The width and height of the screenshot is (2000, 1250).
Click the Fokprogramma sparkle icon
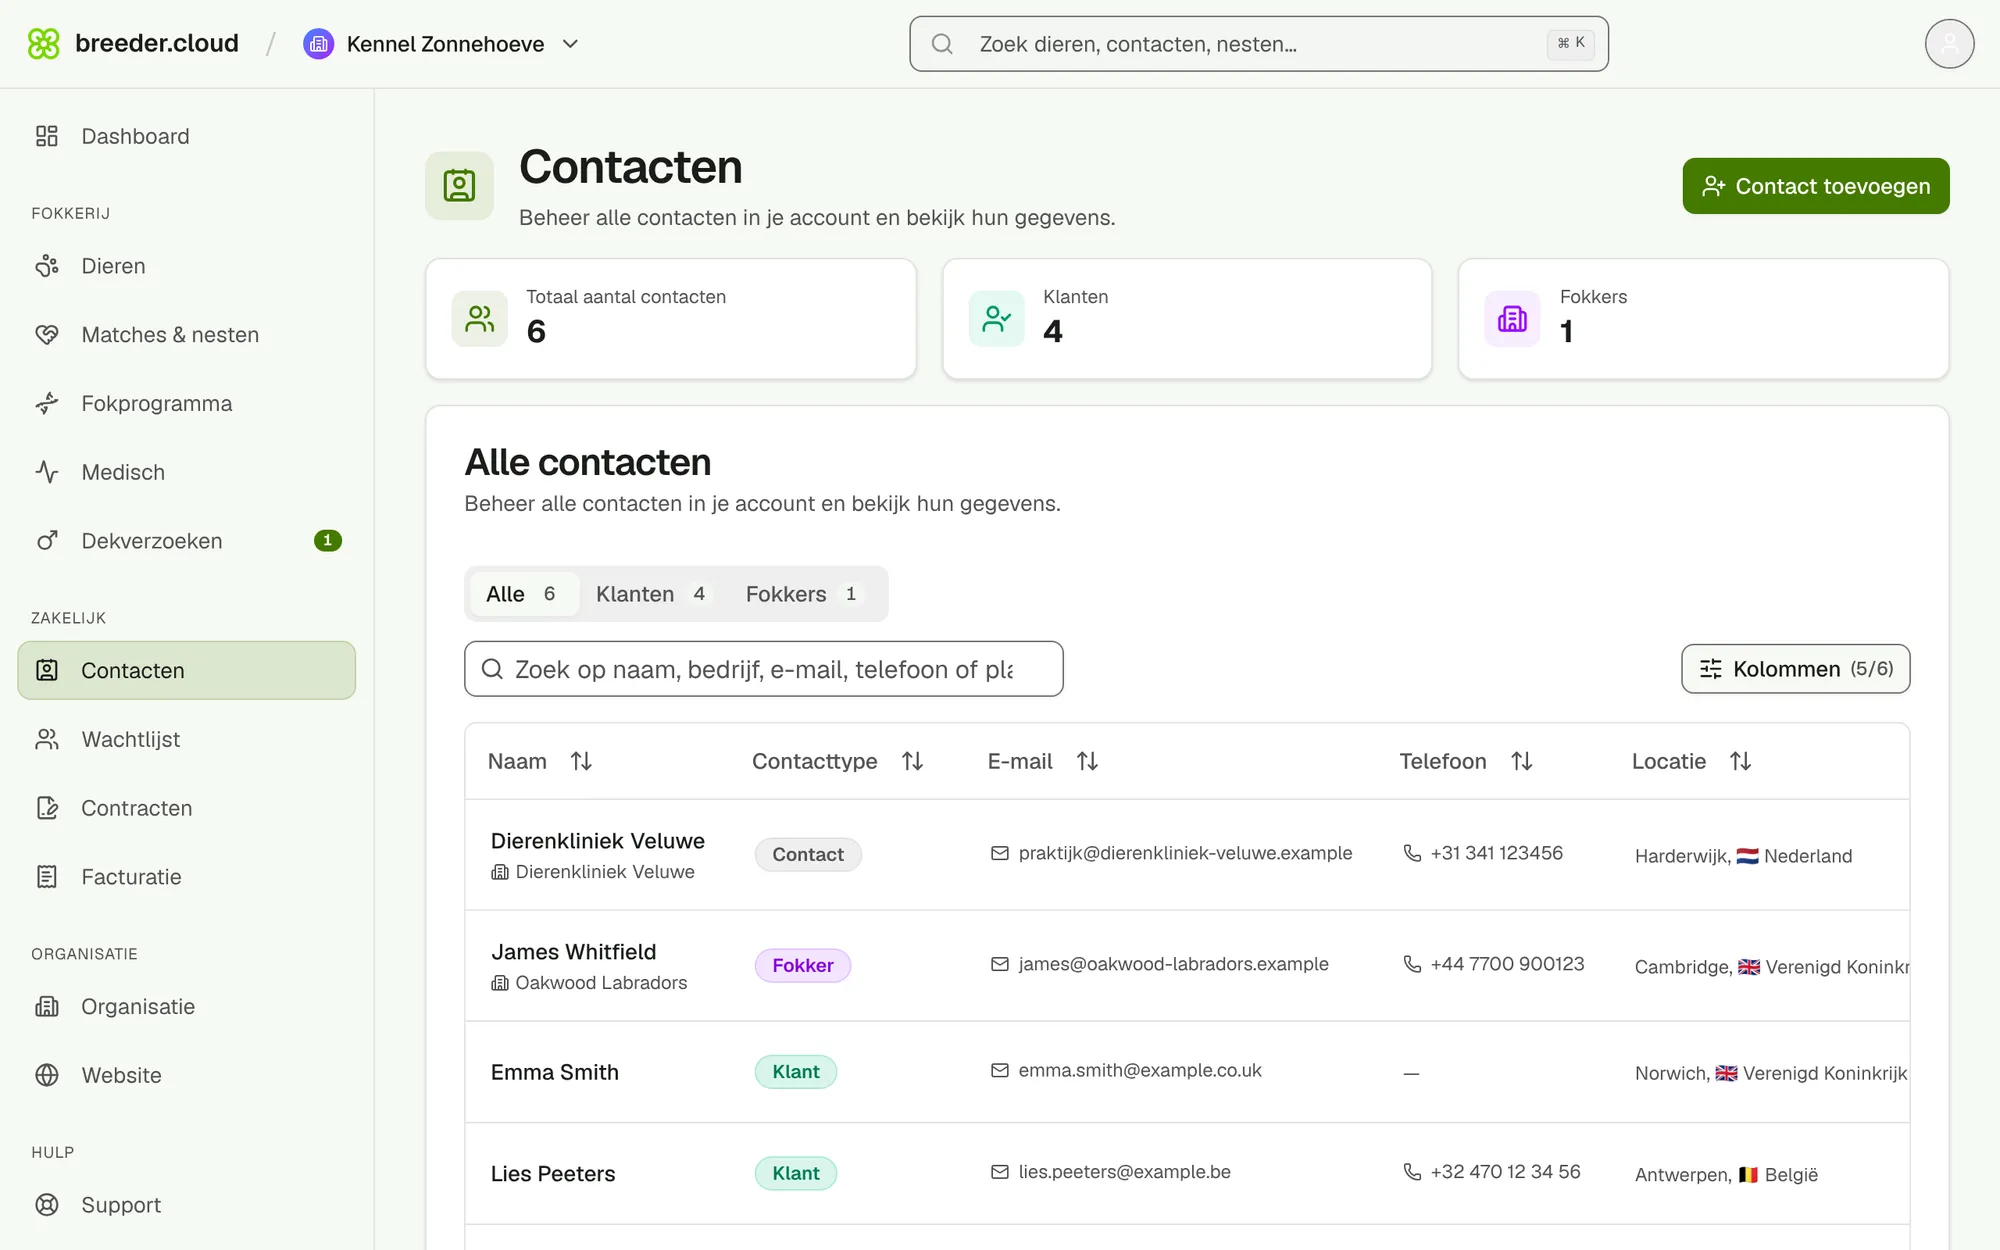[x=47, y=404]
